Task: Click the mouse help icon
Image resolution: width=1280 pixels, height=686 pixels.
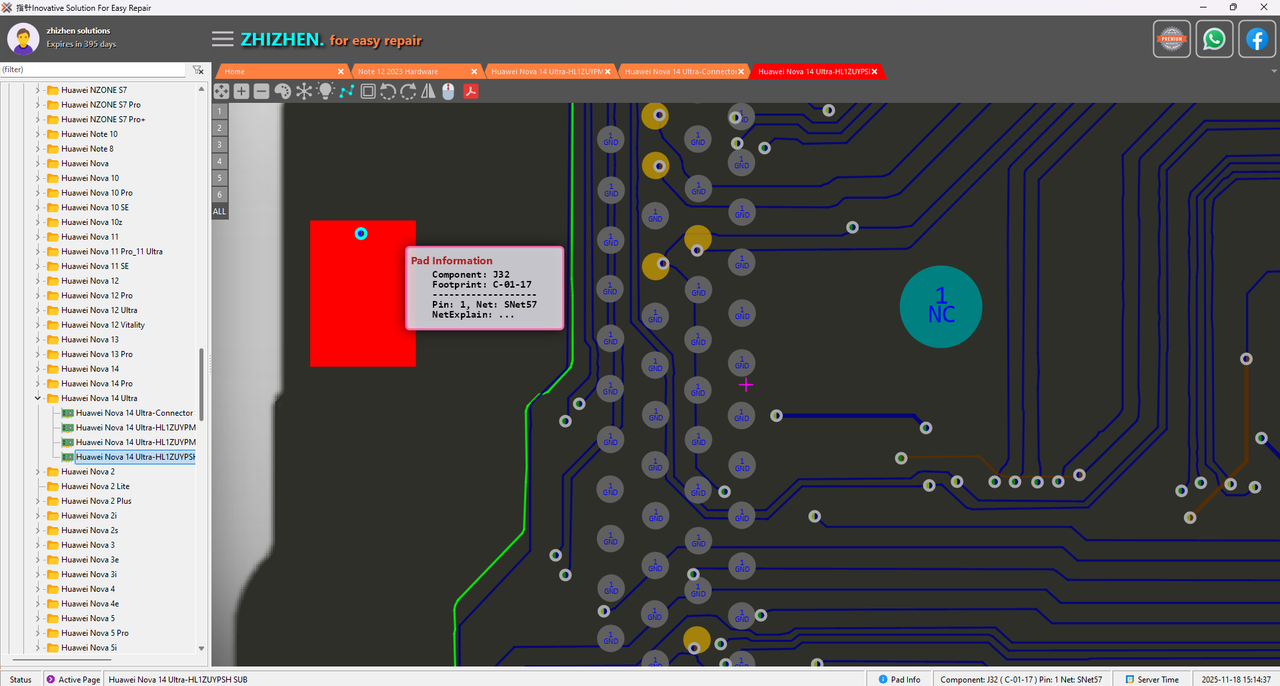Action: [x=448, y=91]
